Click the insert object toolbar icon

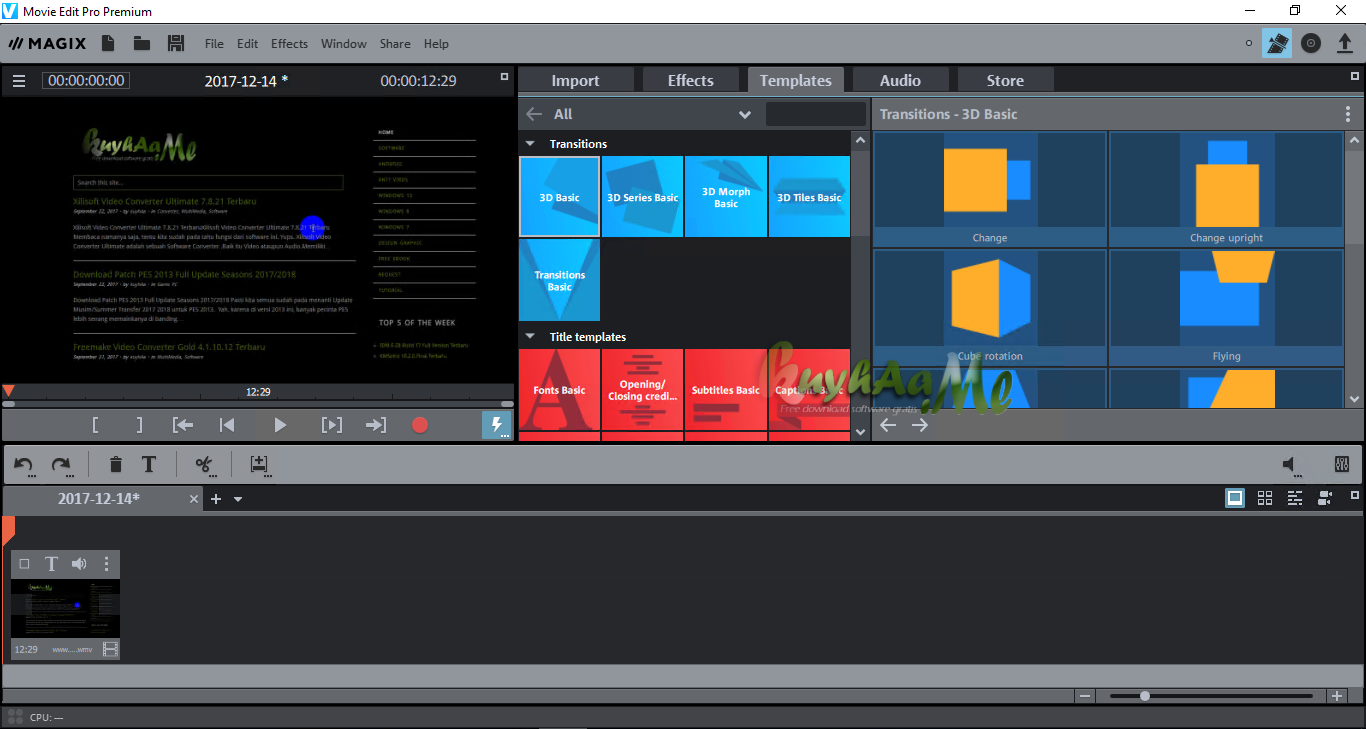coord(259,465)
